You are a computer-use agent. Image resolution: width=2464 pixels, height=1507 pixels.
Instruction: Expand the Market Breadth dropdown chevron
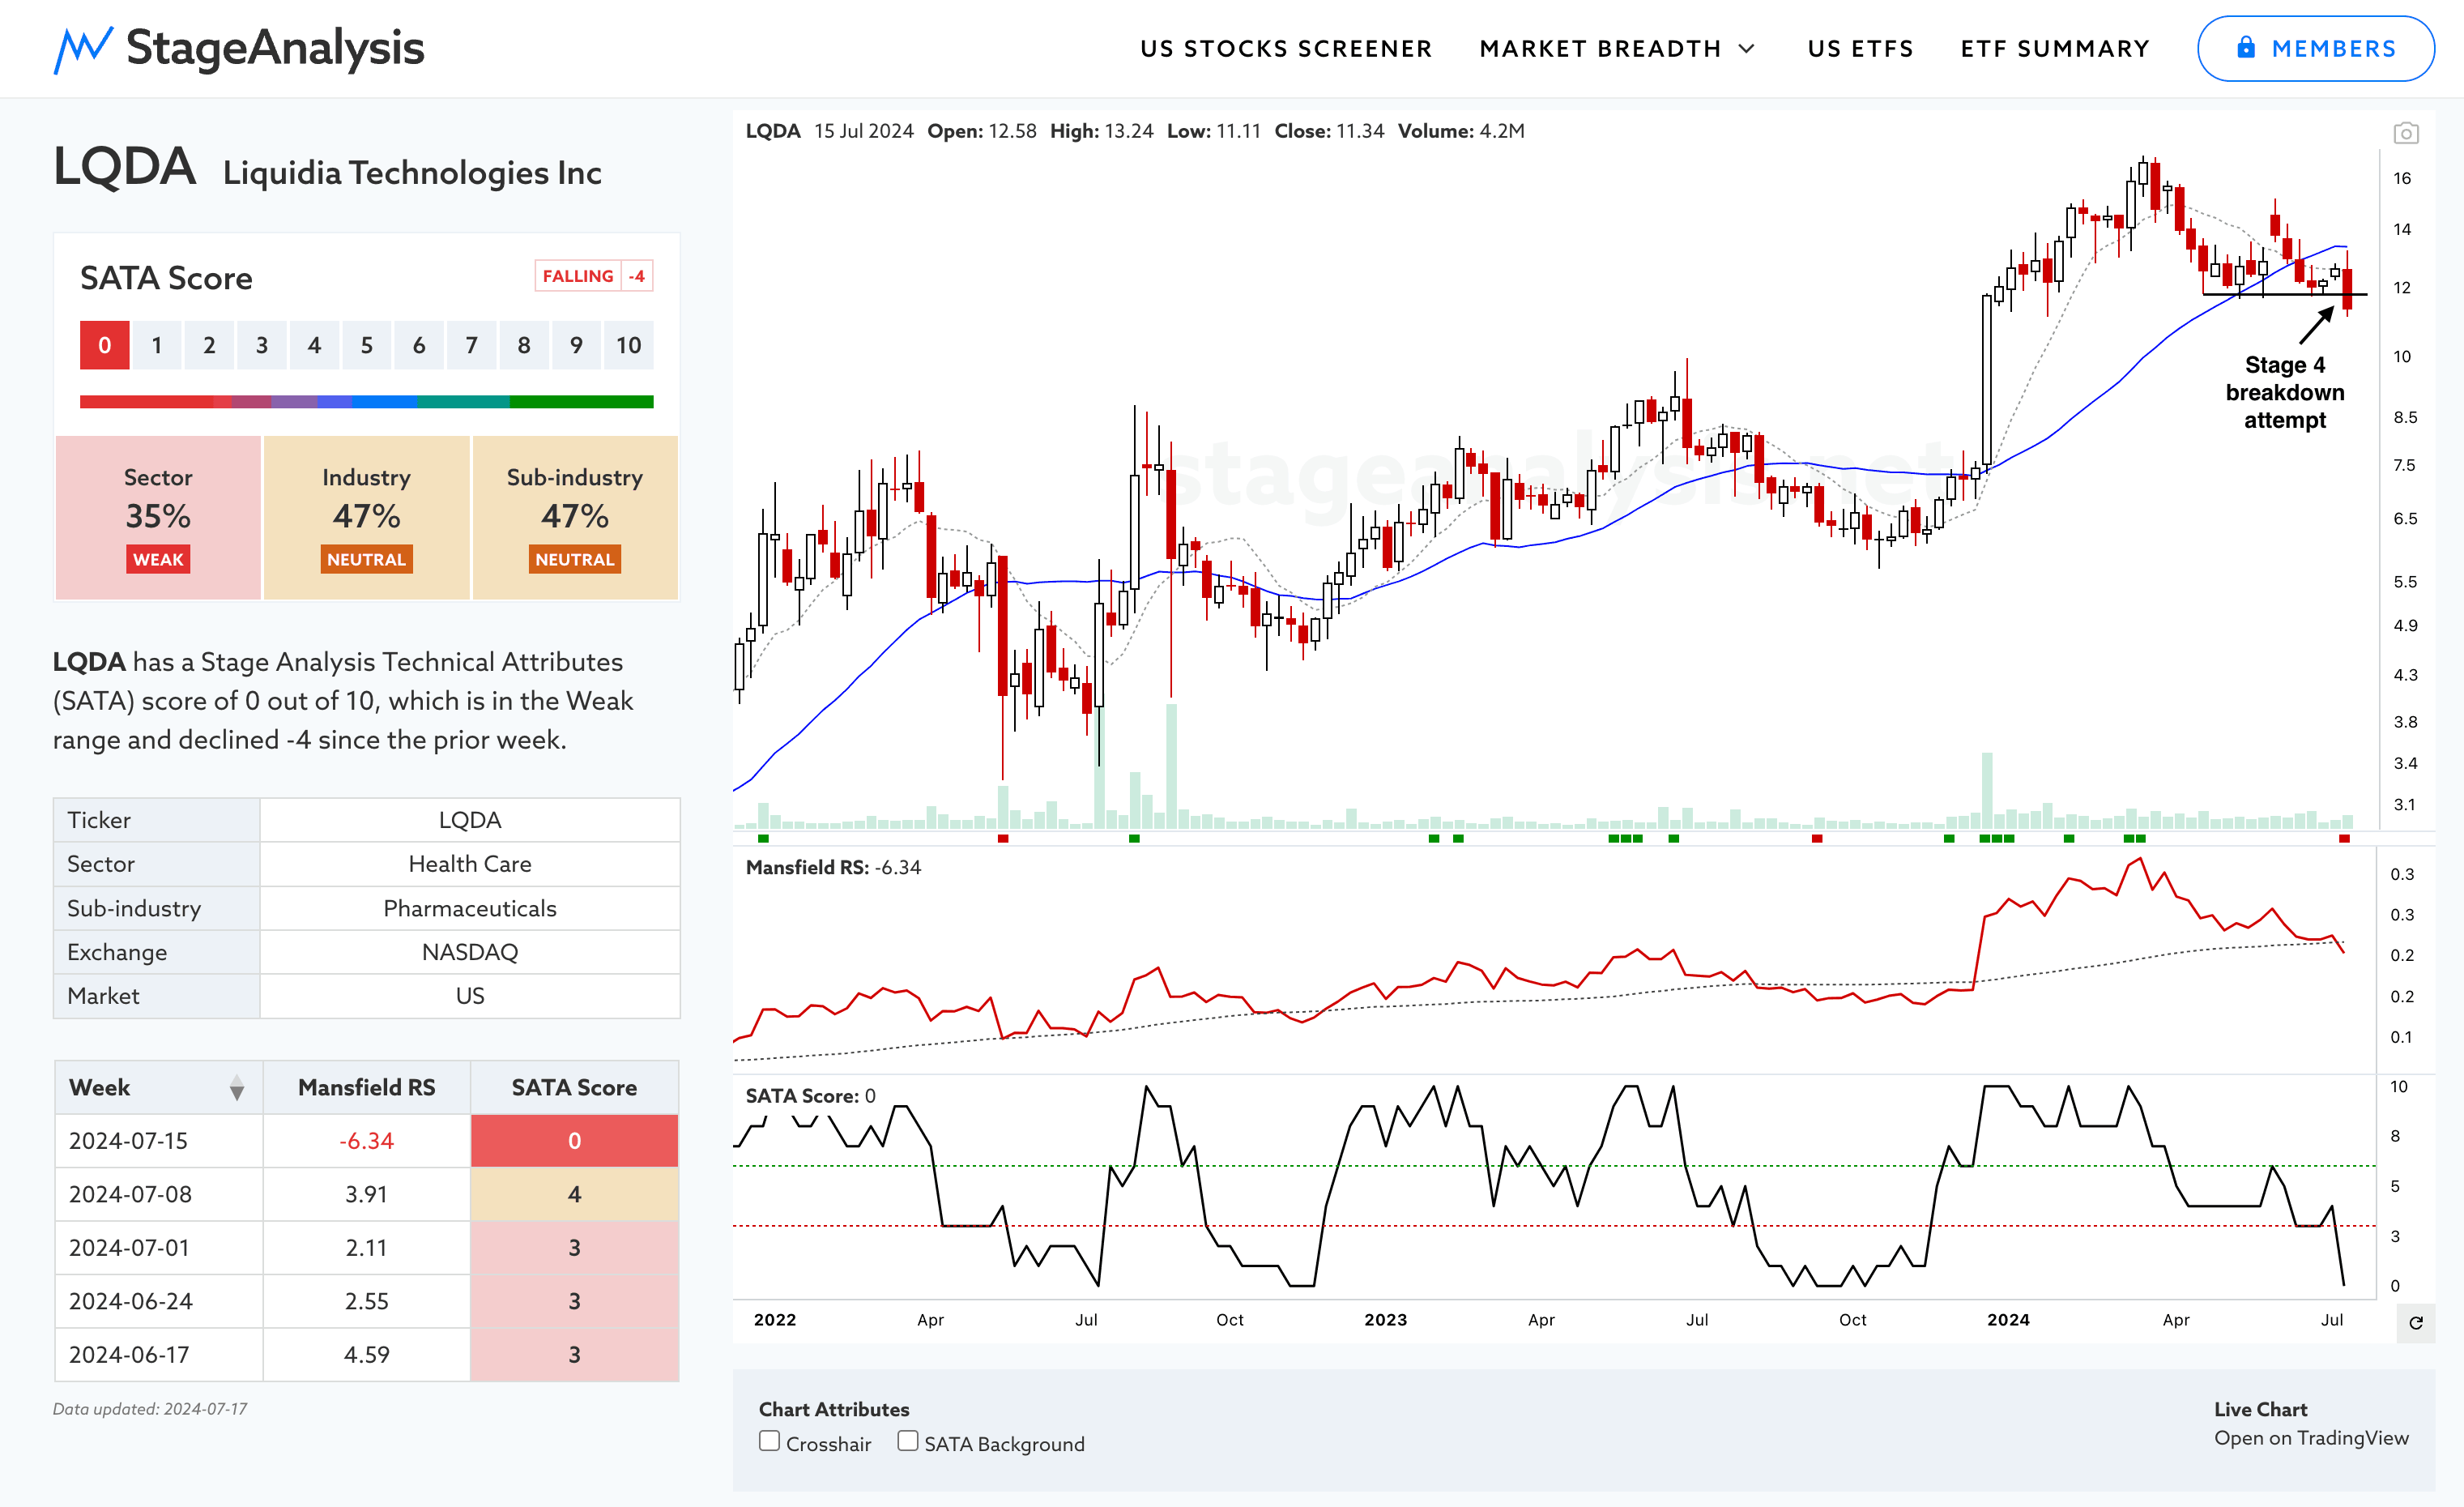click(x=1747, y=49)
